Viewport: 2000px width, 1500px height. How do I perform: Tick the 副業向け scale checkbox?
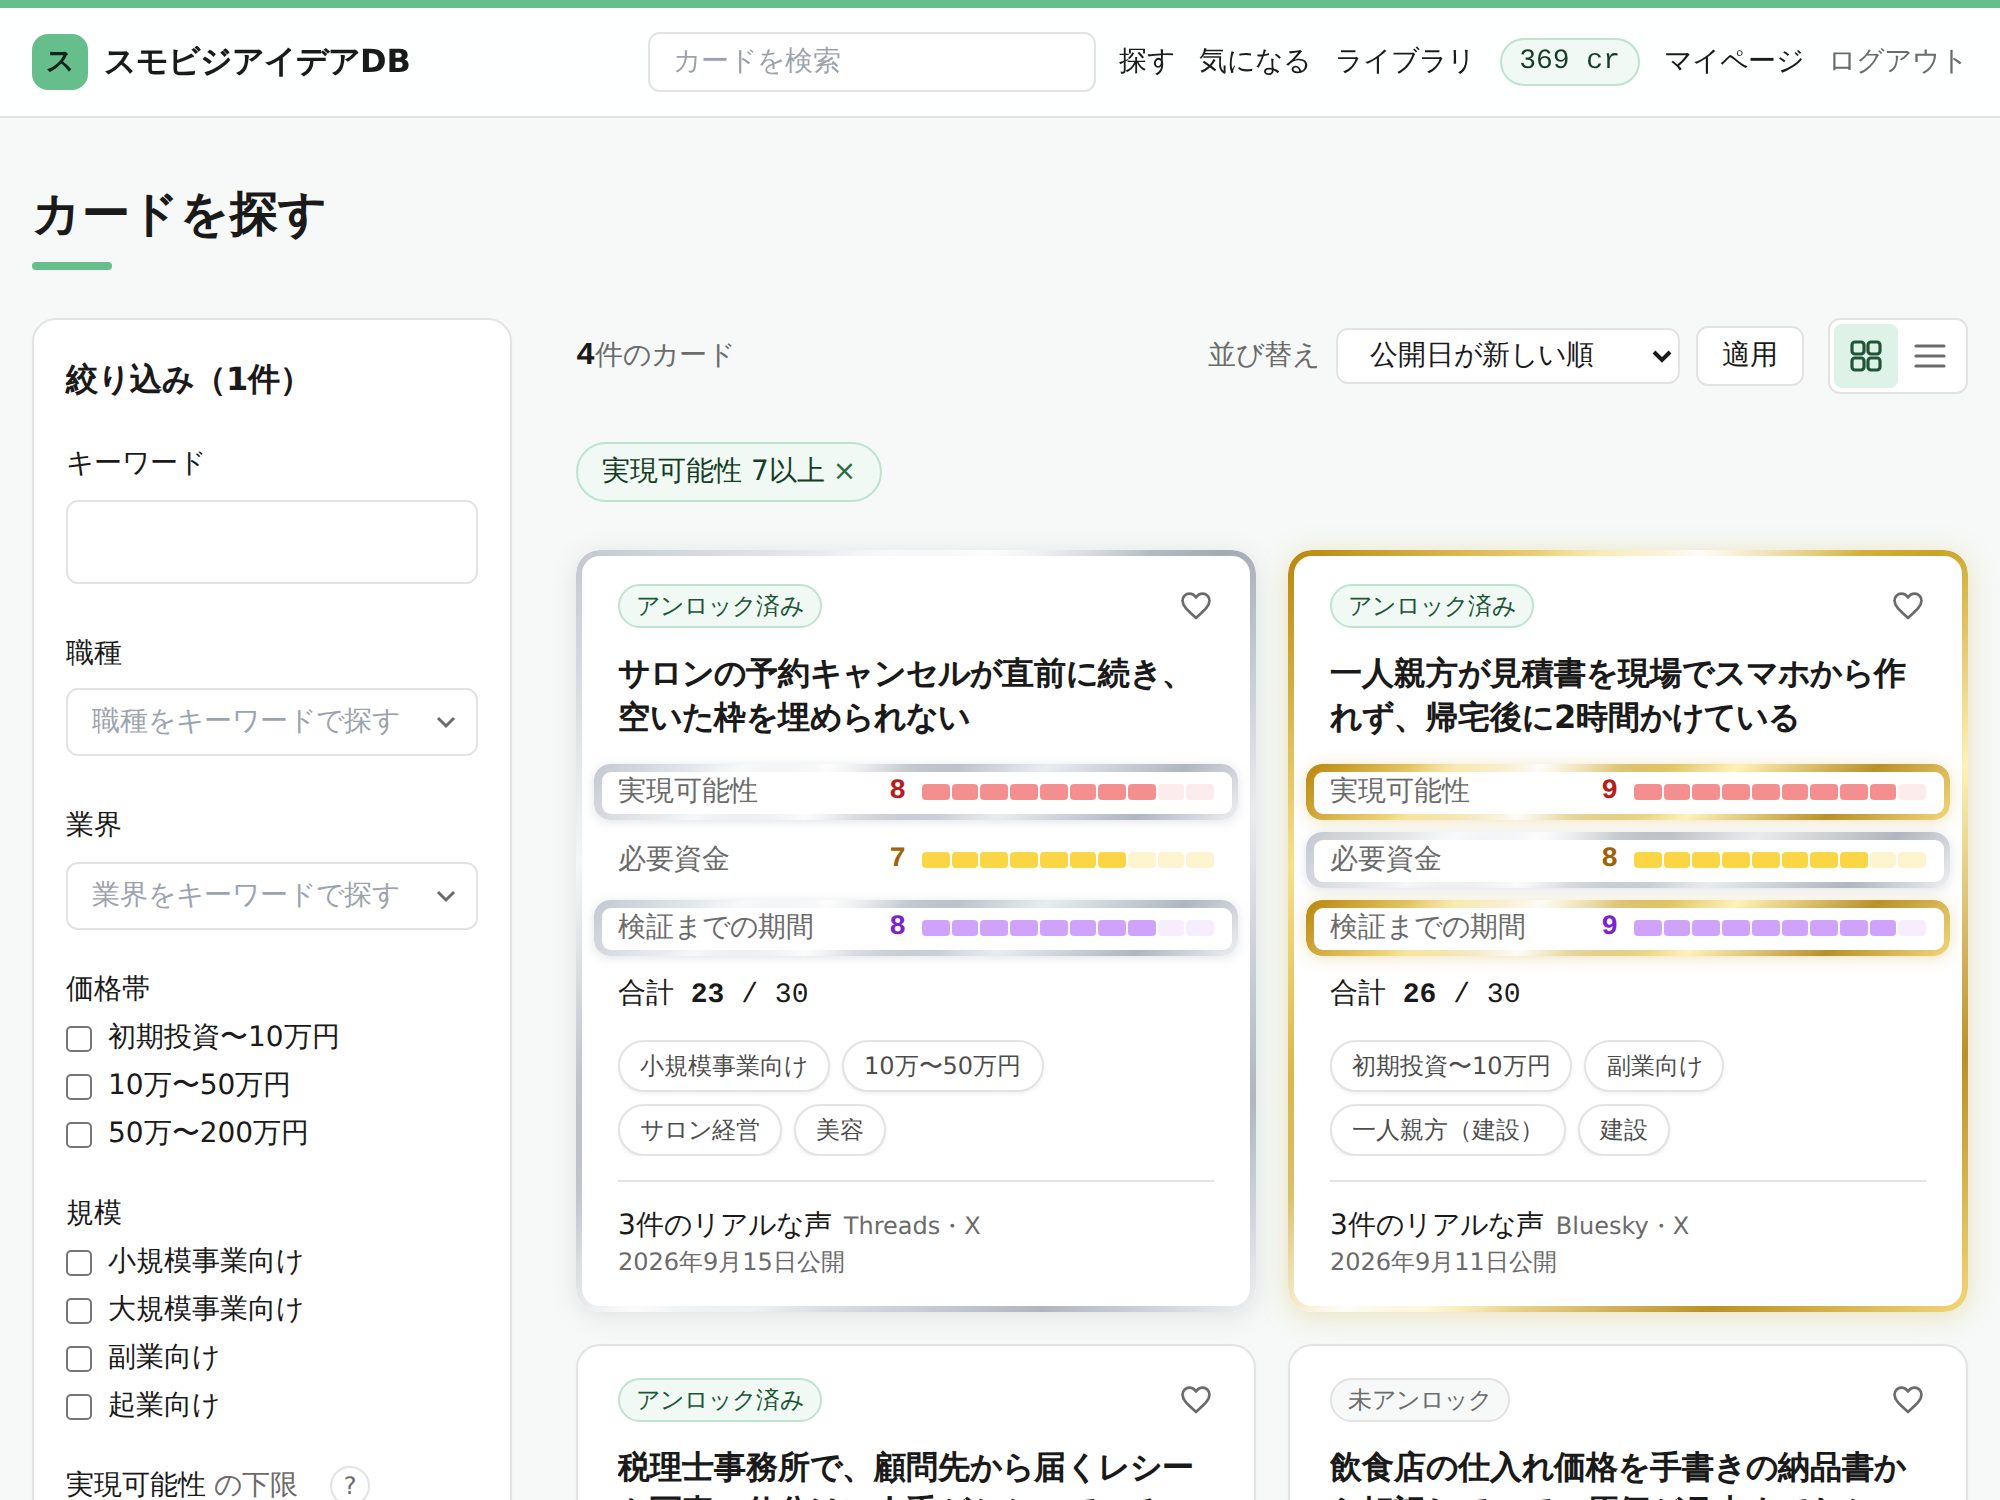click(x=79, y=1358)
